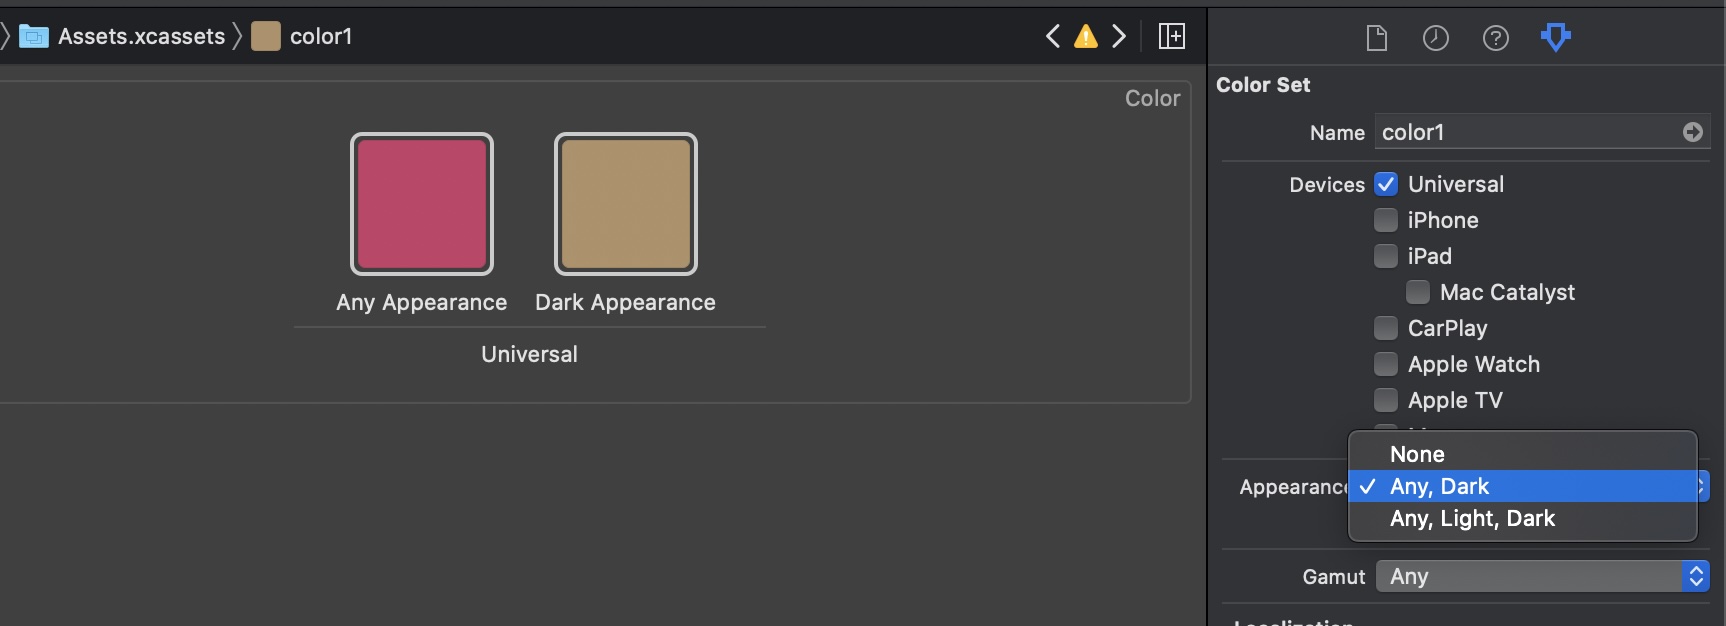Select the Any, Dark menu option
Screen dimensions: 1726x626
pyautogui.click(x=1439, y=486)
